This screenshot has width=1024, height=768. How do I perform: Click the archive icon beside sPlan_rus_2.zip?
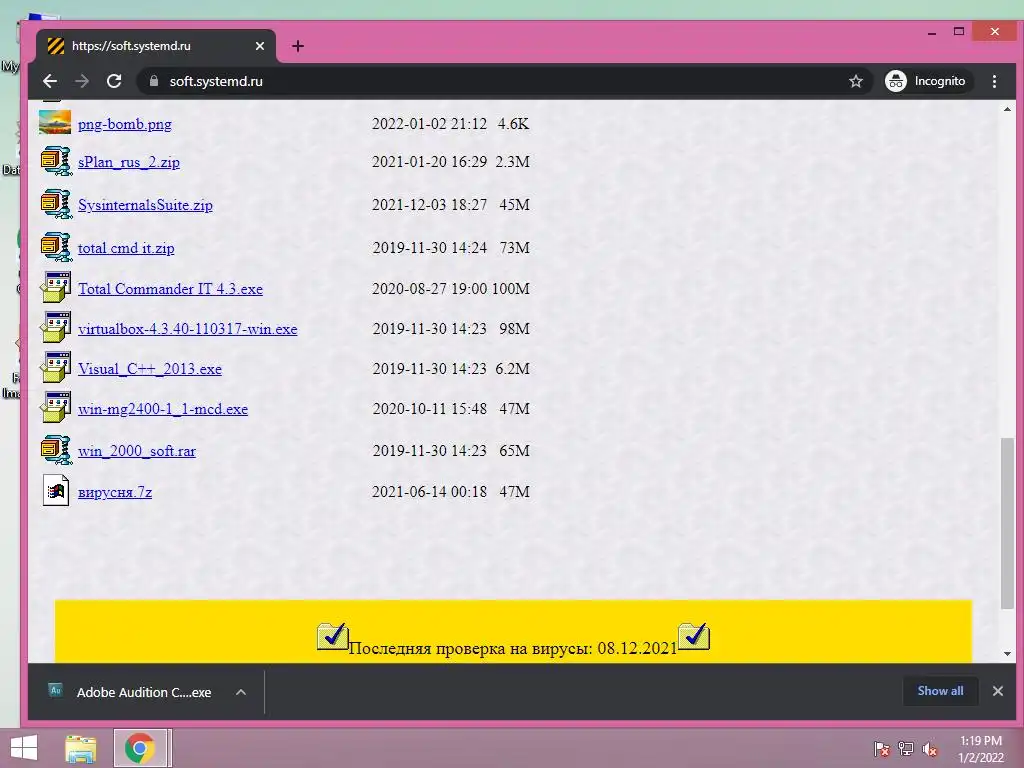tap(56, 161)
